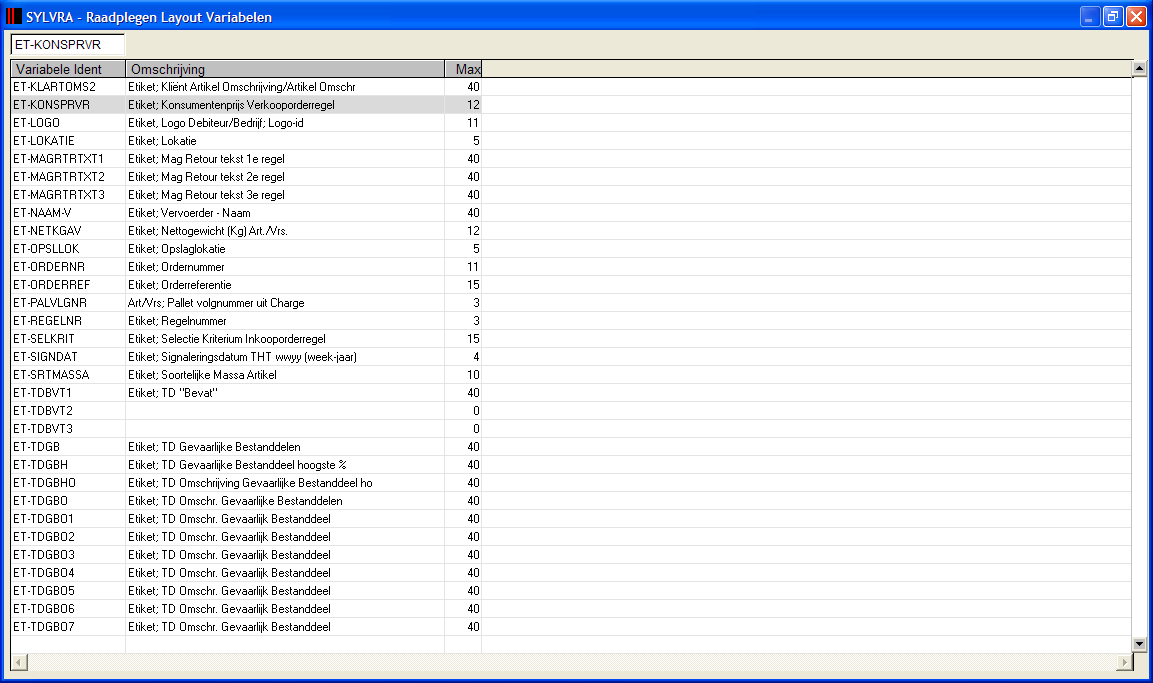
Task: Select the ET-ORDERNR variable
Action: click(x=49, y=267)
